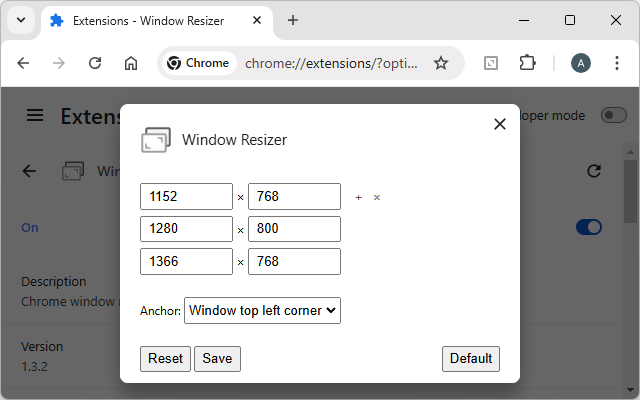Viewport: 640px width, 400px height.
Task: Open the profile avatar A
Action: pos(580,63)
